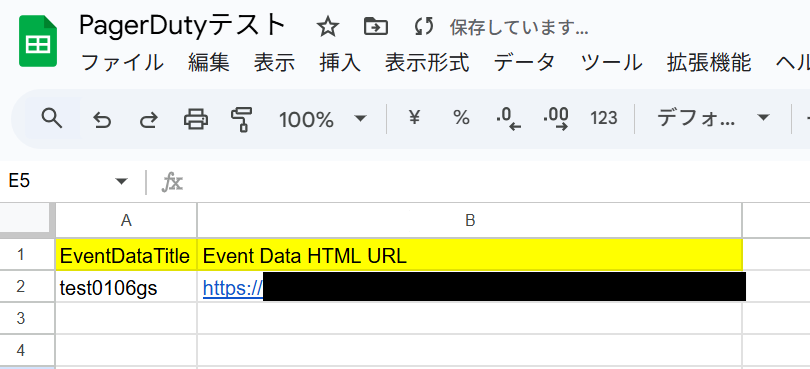
Task: Increase decimal places
Action: (x=556, y=119)
